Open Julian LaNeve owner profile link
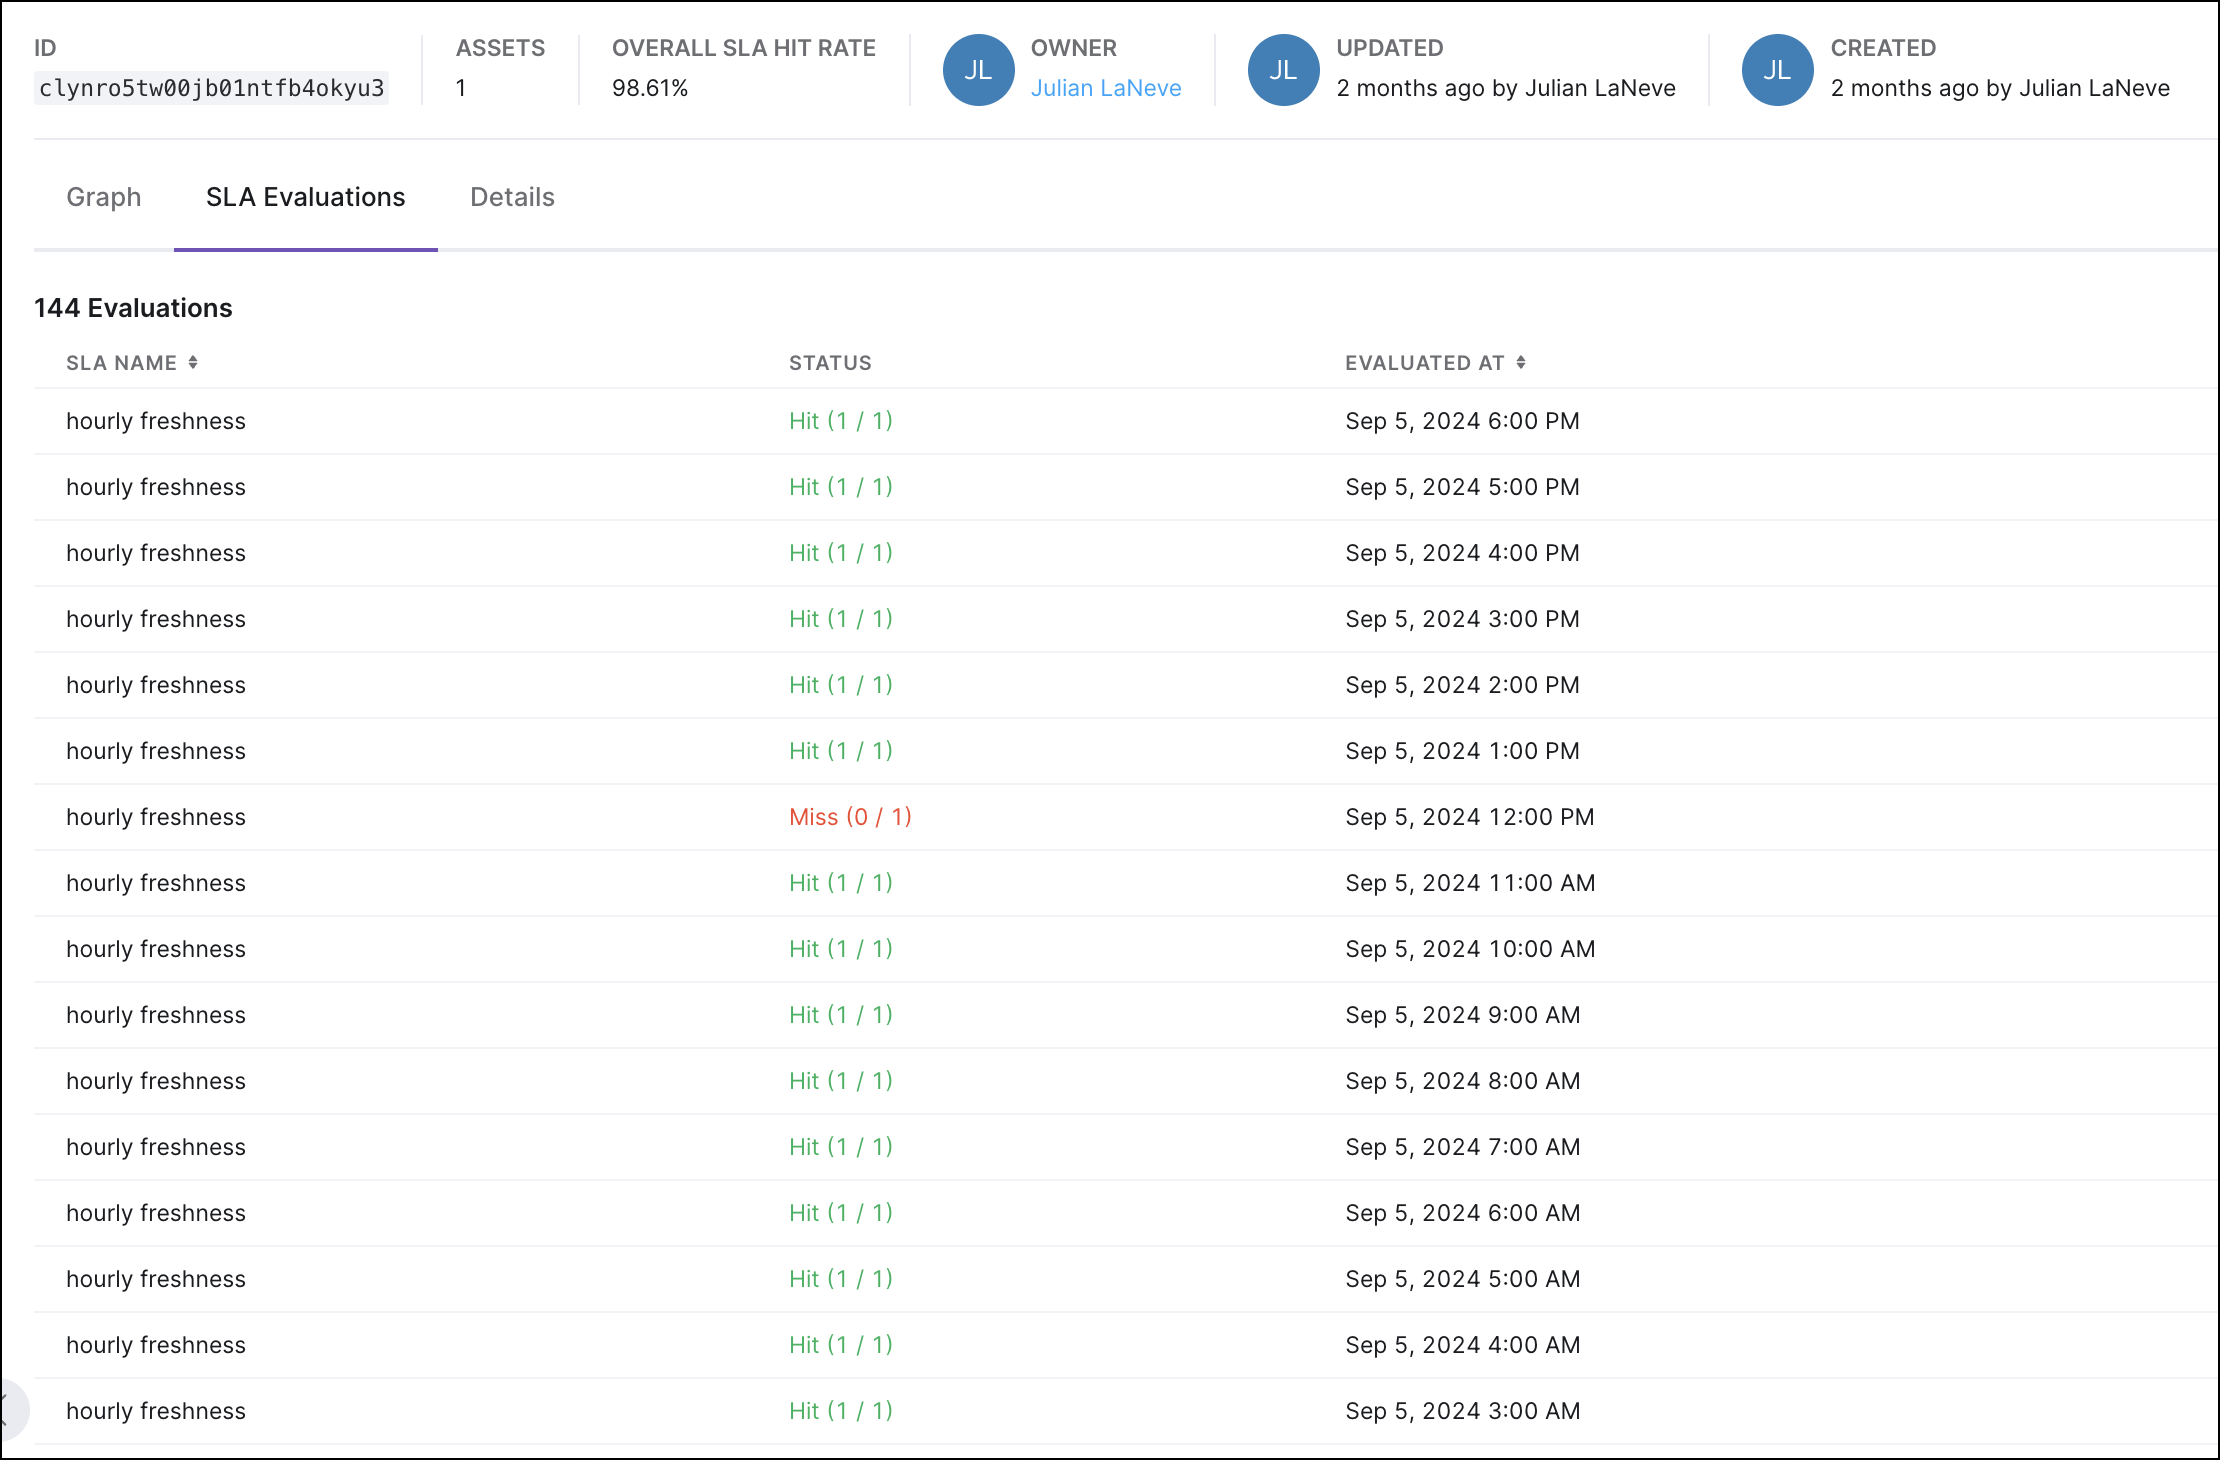 (x=1106, y=88)
